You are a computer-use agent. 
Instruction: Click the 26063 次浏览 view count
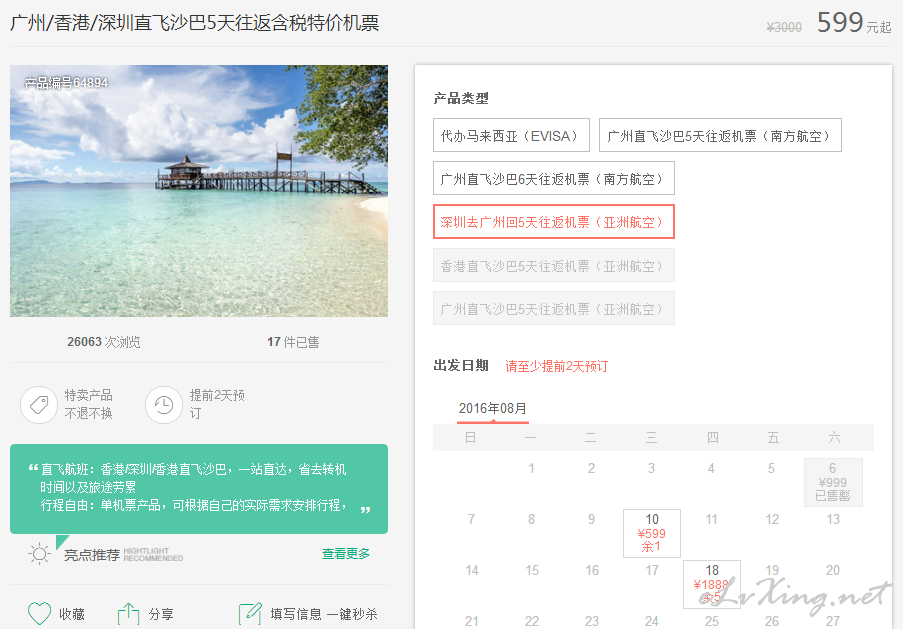(104, 342)
